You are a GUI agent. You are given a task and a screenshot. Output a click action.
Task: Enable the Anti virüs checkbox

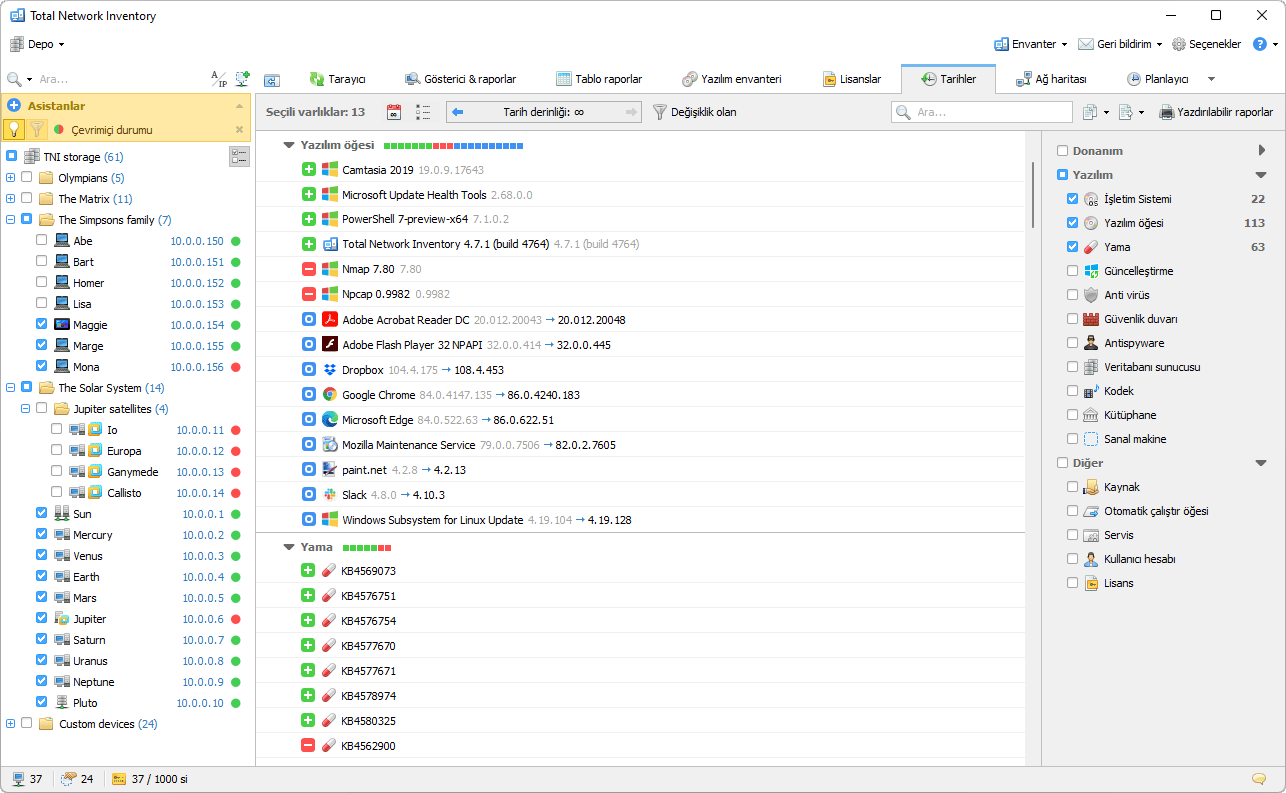pyautogui.click(x=1073, y=295)
